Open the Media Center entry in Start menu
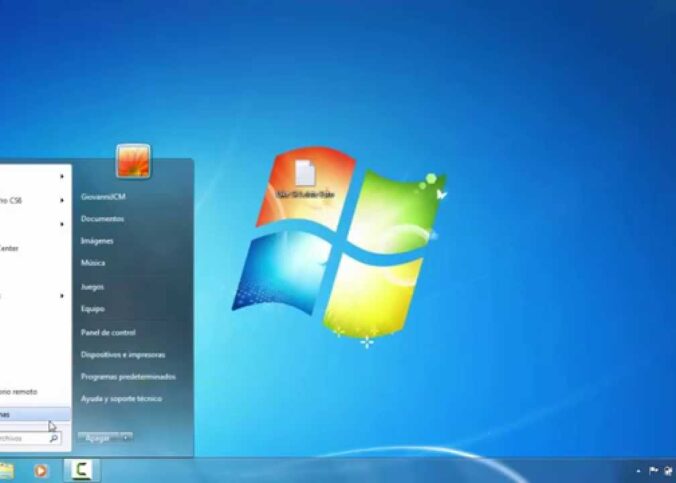 click(x=35, y=248)
